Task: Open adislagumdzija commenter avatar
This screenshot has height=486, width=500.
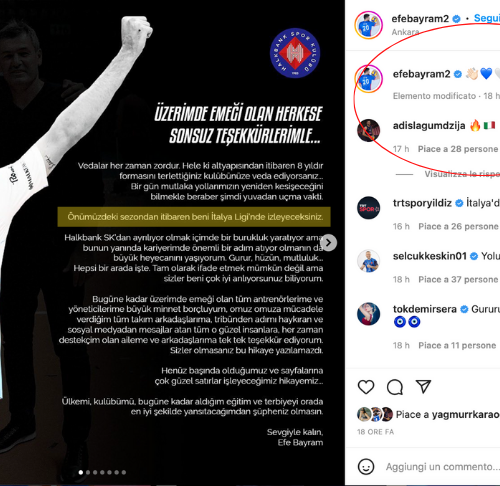Action: (368, 130)
